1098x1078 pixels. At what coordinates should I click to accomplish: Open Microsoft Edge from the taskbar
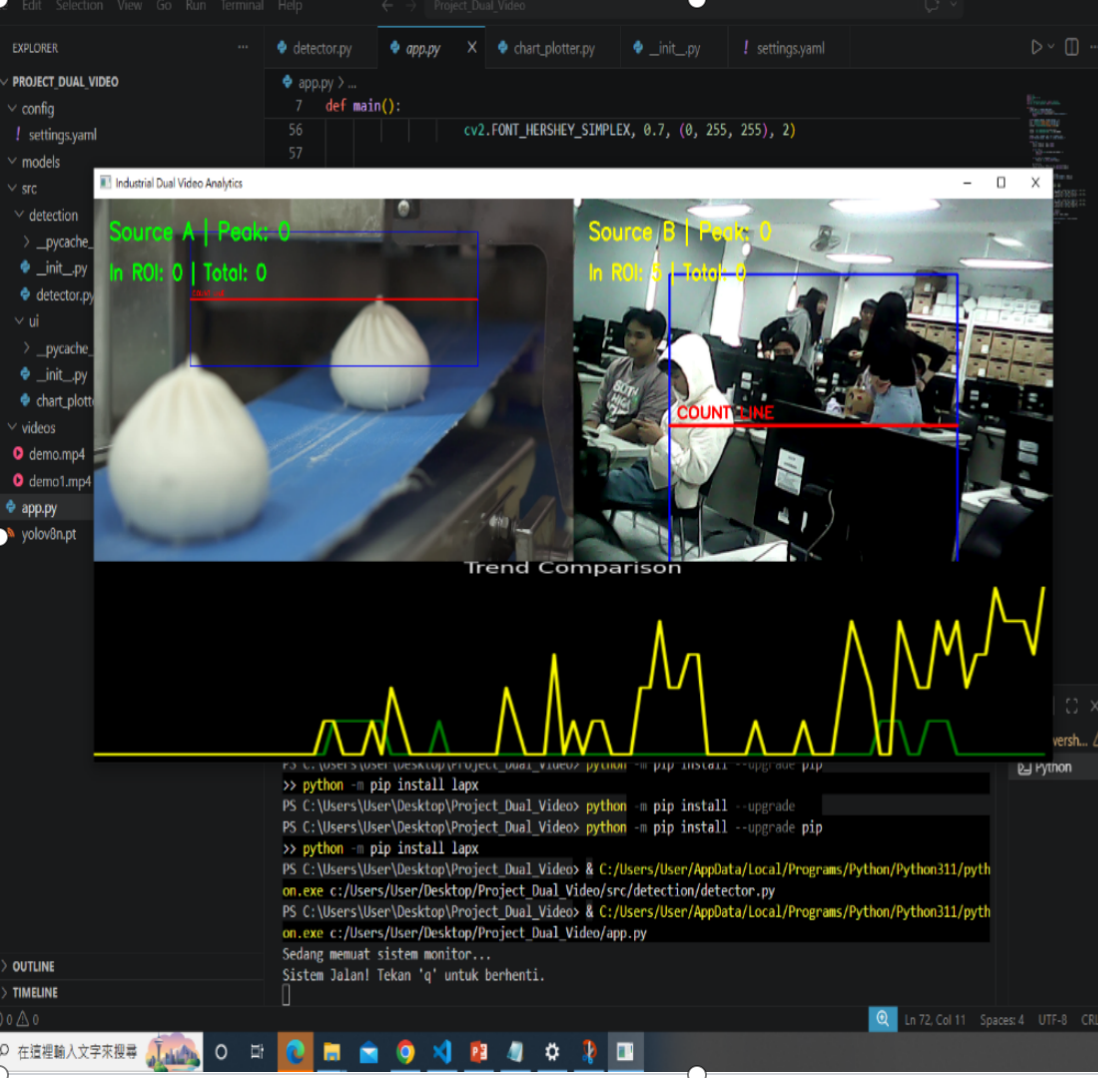tap(295, 1052)
